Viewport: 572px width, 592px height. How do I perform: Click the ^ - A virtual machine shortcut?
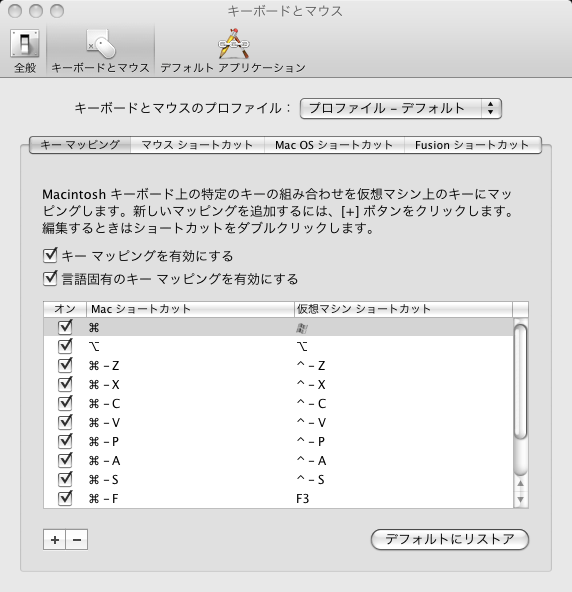tap(311, 461)
